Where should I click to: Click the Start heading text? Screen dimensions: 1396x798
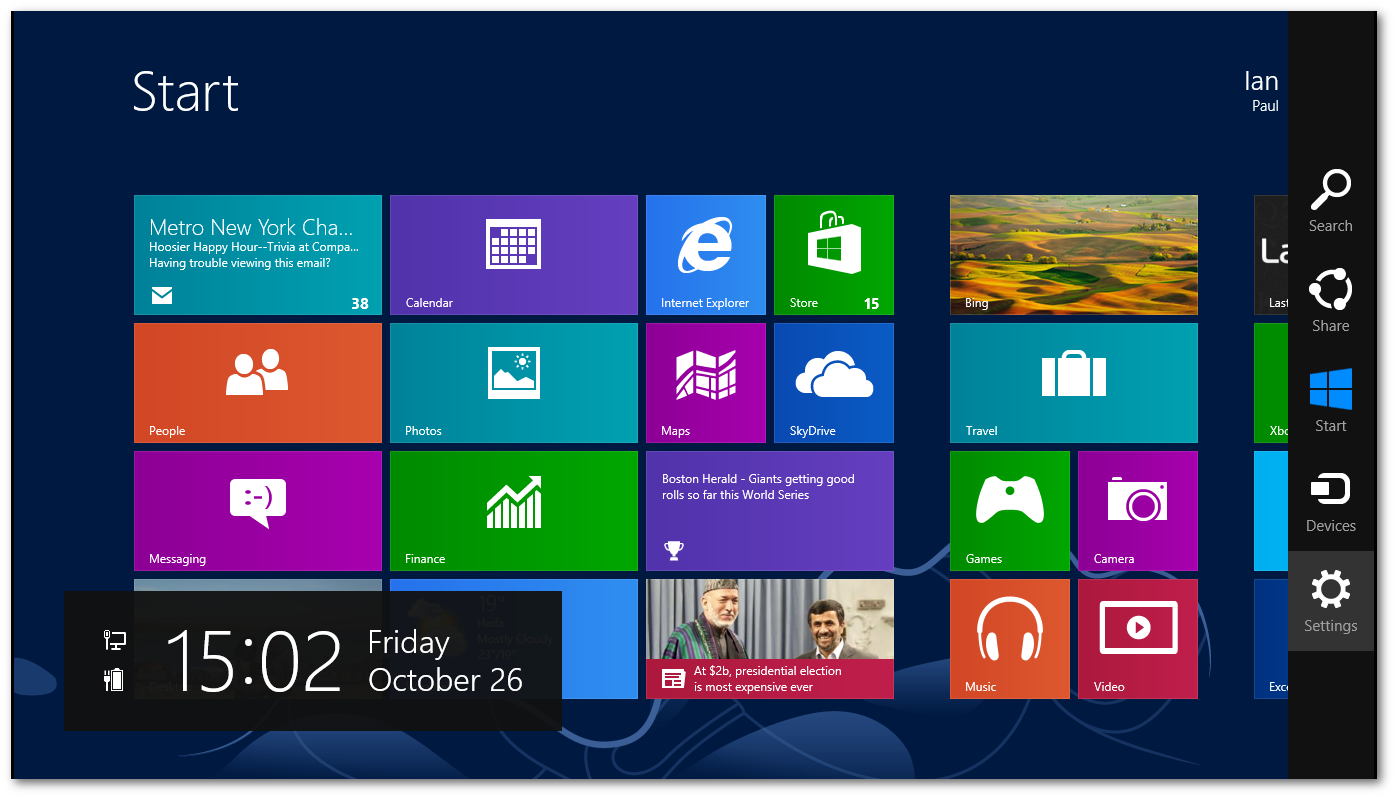tap(186, 92)
